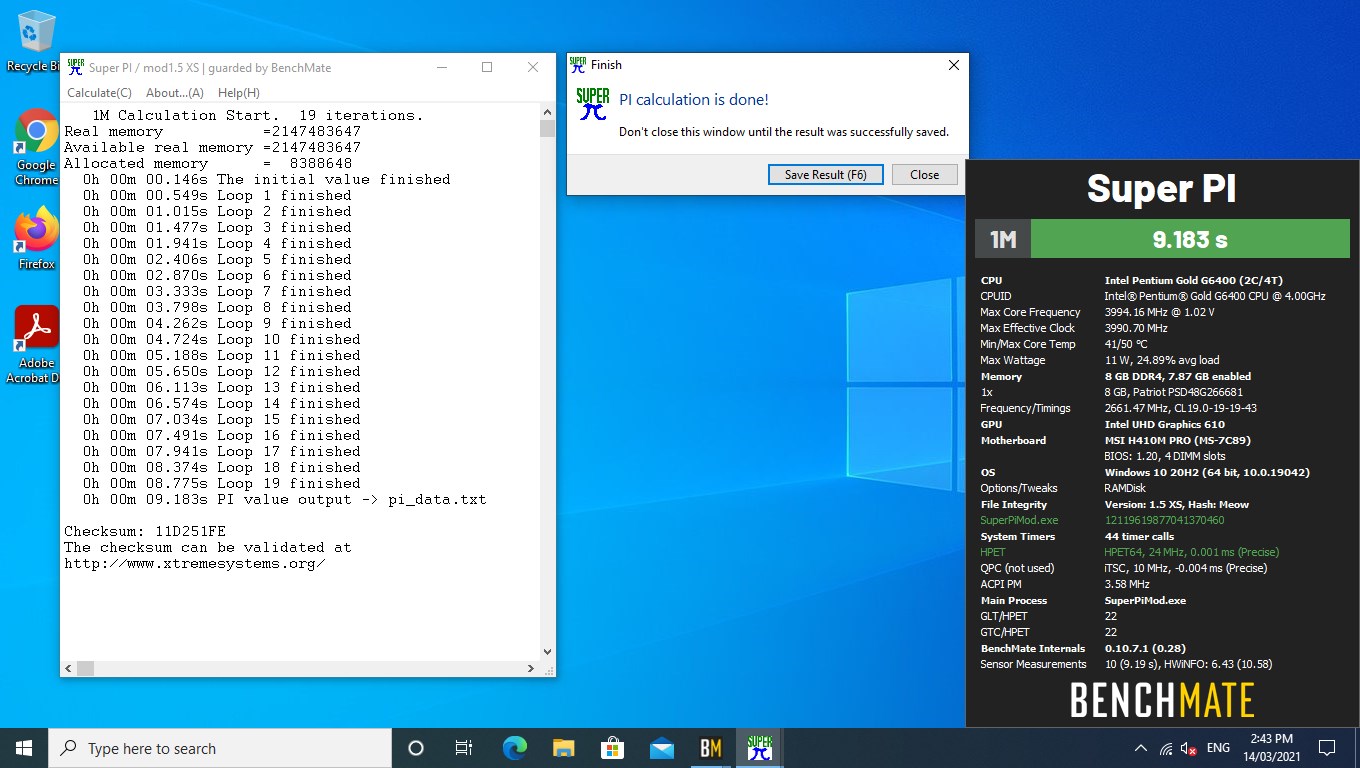Screen dimensions: 1360x768
Task: Launch Microsoft Edge from the taskbar
Action: [514, 748]
